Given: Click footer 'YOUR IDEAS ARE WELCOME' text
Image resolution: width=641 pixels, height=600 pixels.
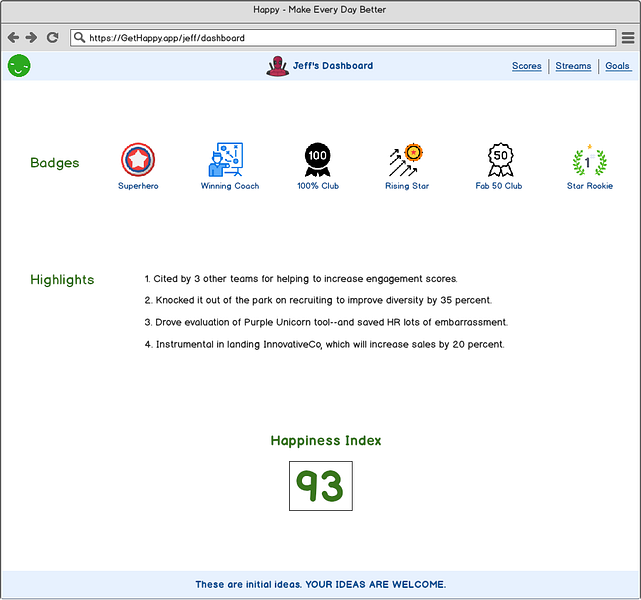Looking at the screenshot, I should coord(376,584).
